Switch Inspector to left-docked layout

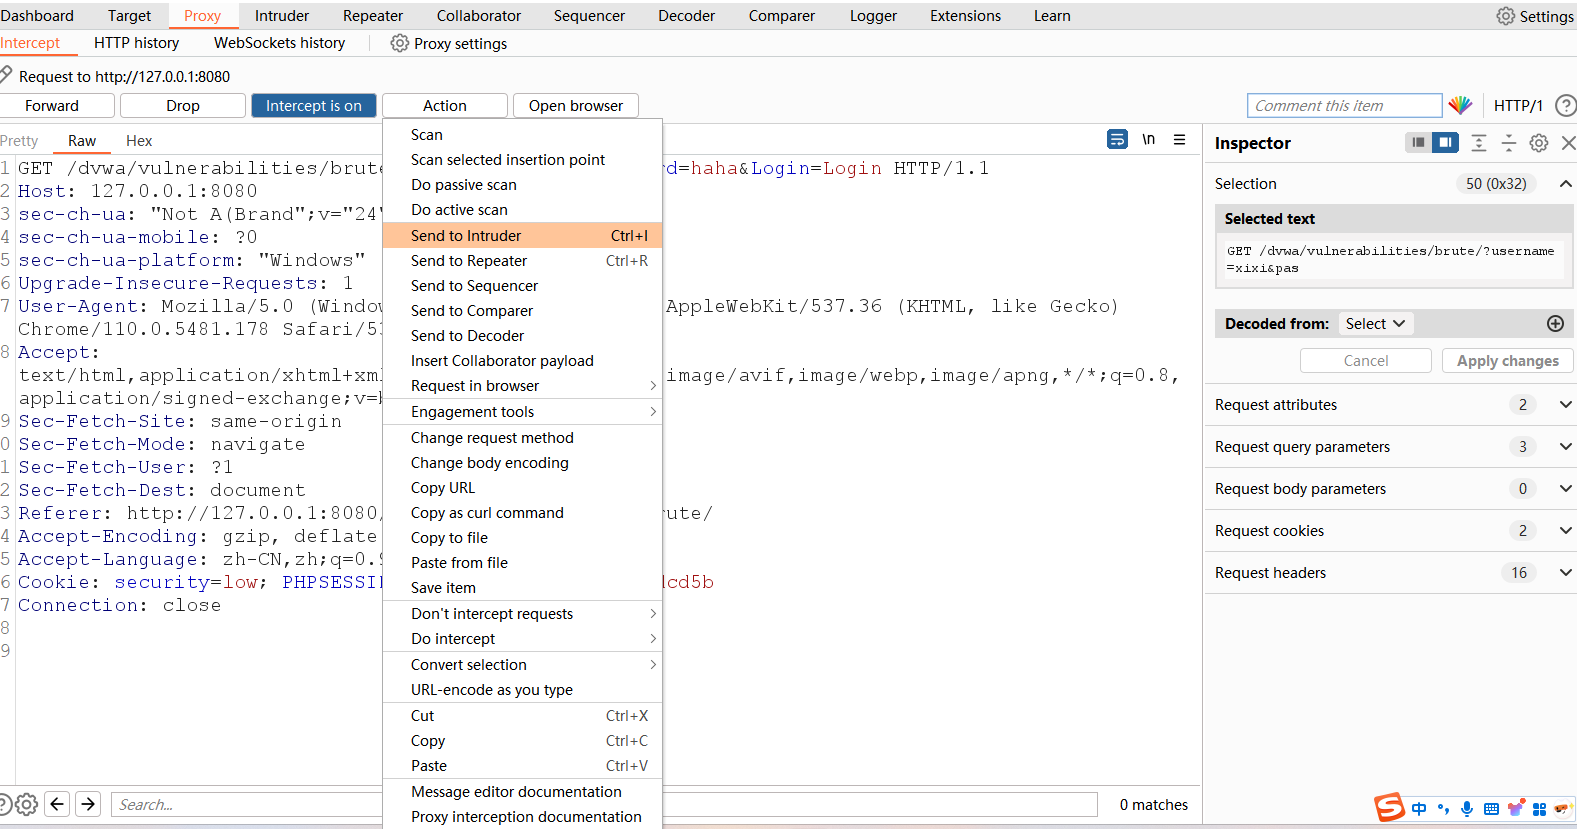[1418, 142]
